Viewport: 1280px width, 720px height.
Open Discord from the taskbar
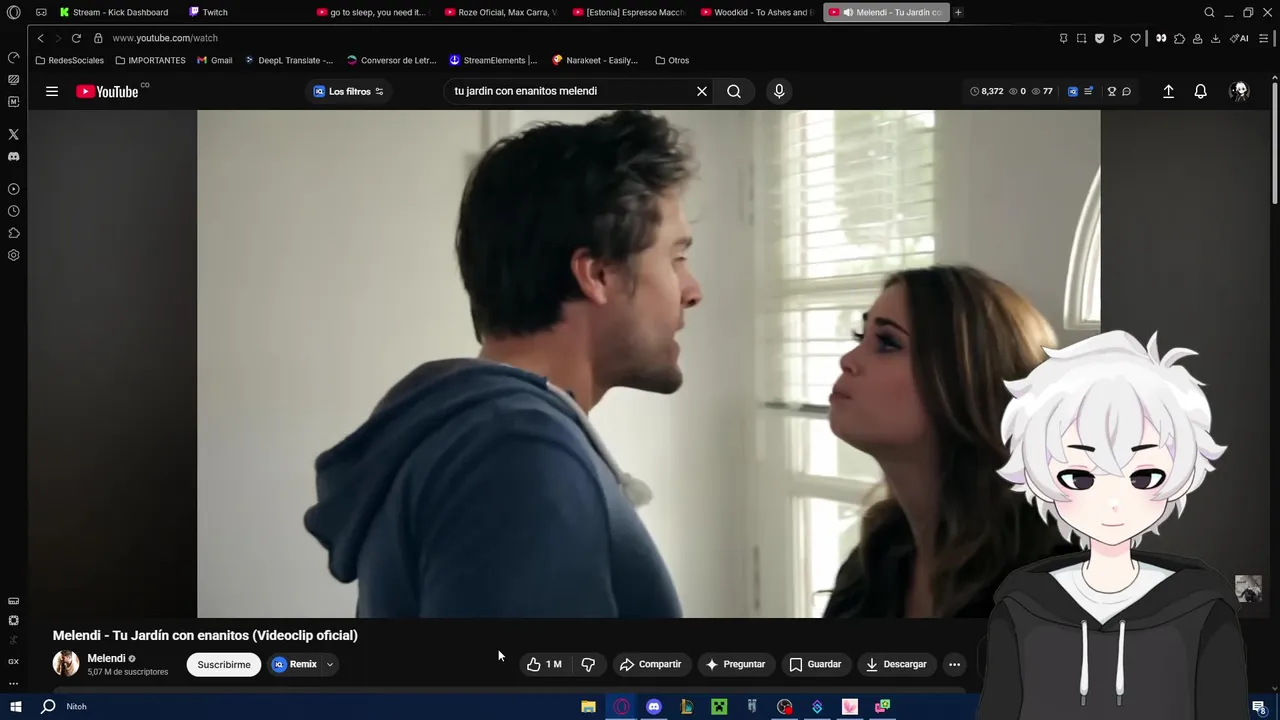[654, 707]
